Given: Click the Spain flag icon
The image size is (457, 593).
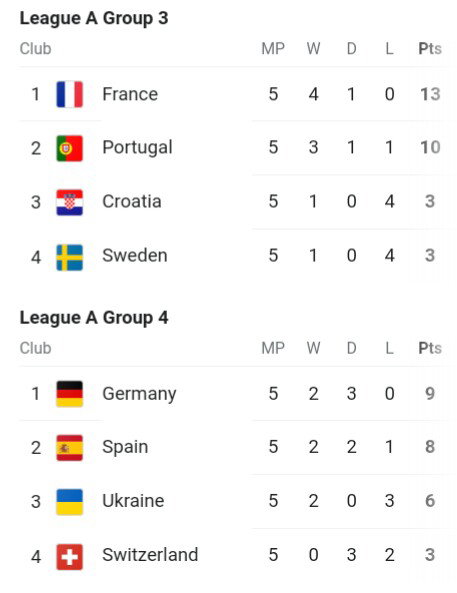Looking at the screenshot, I should (70, 448).
